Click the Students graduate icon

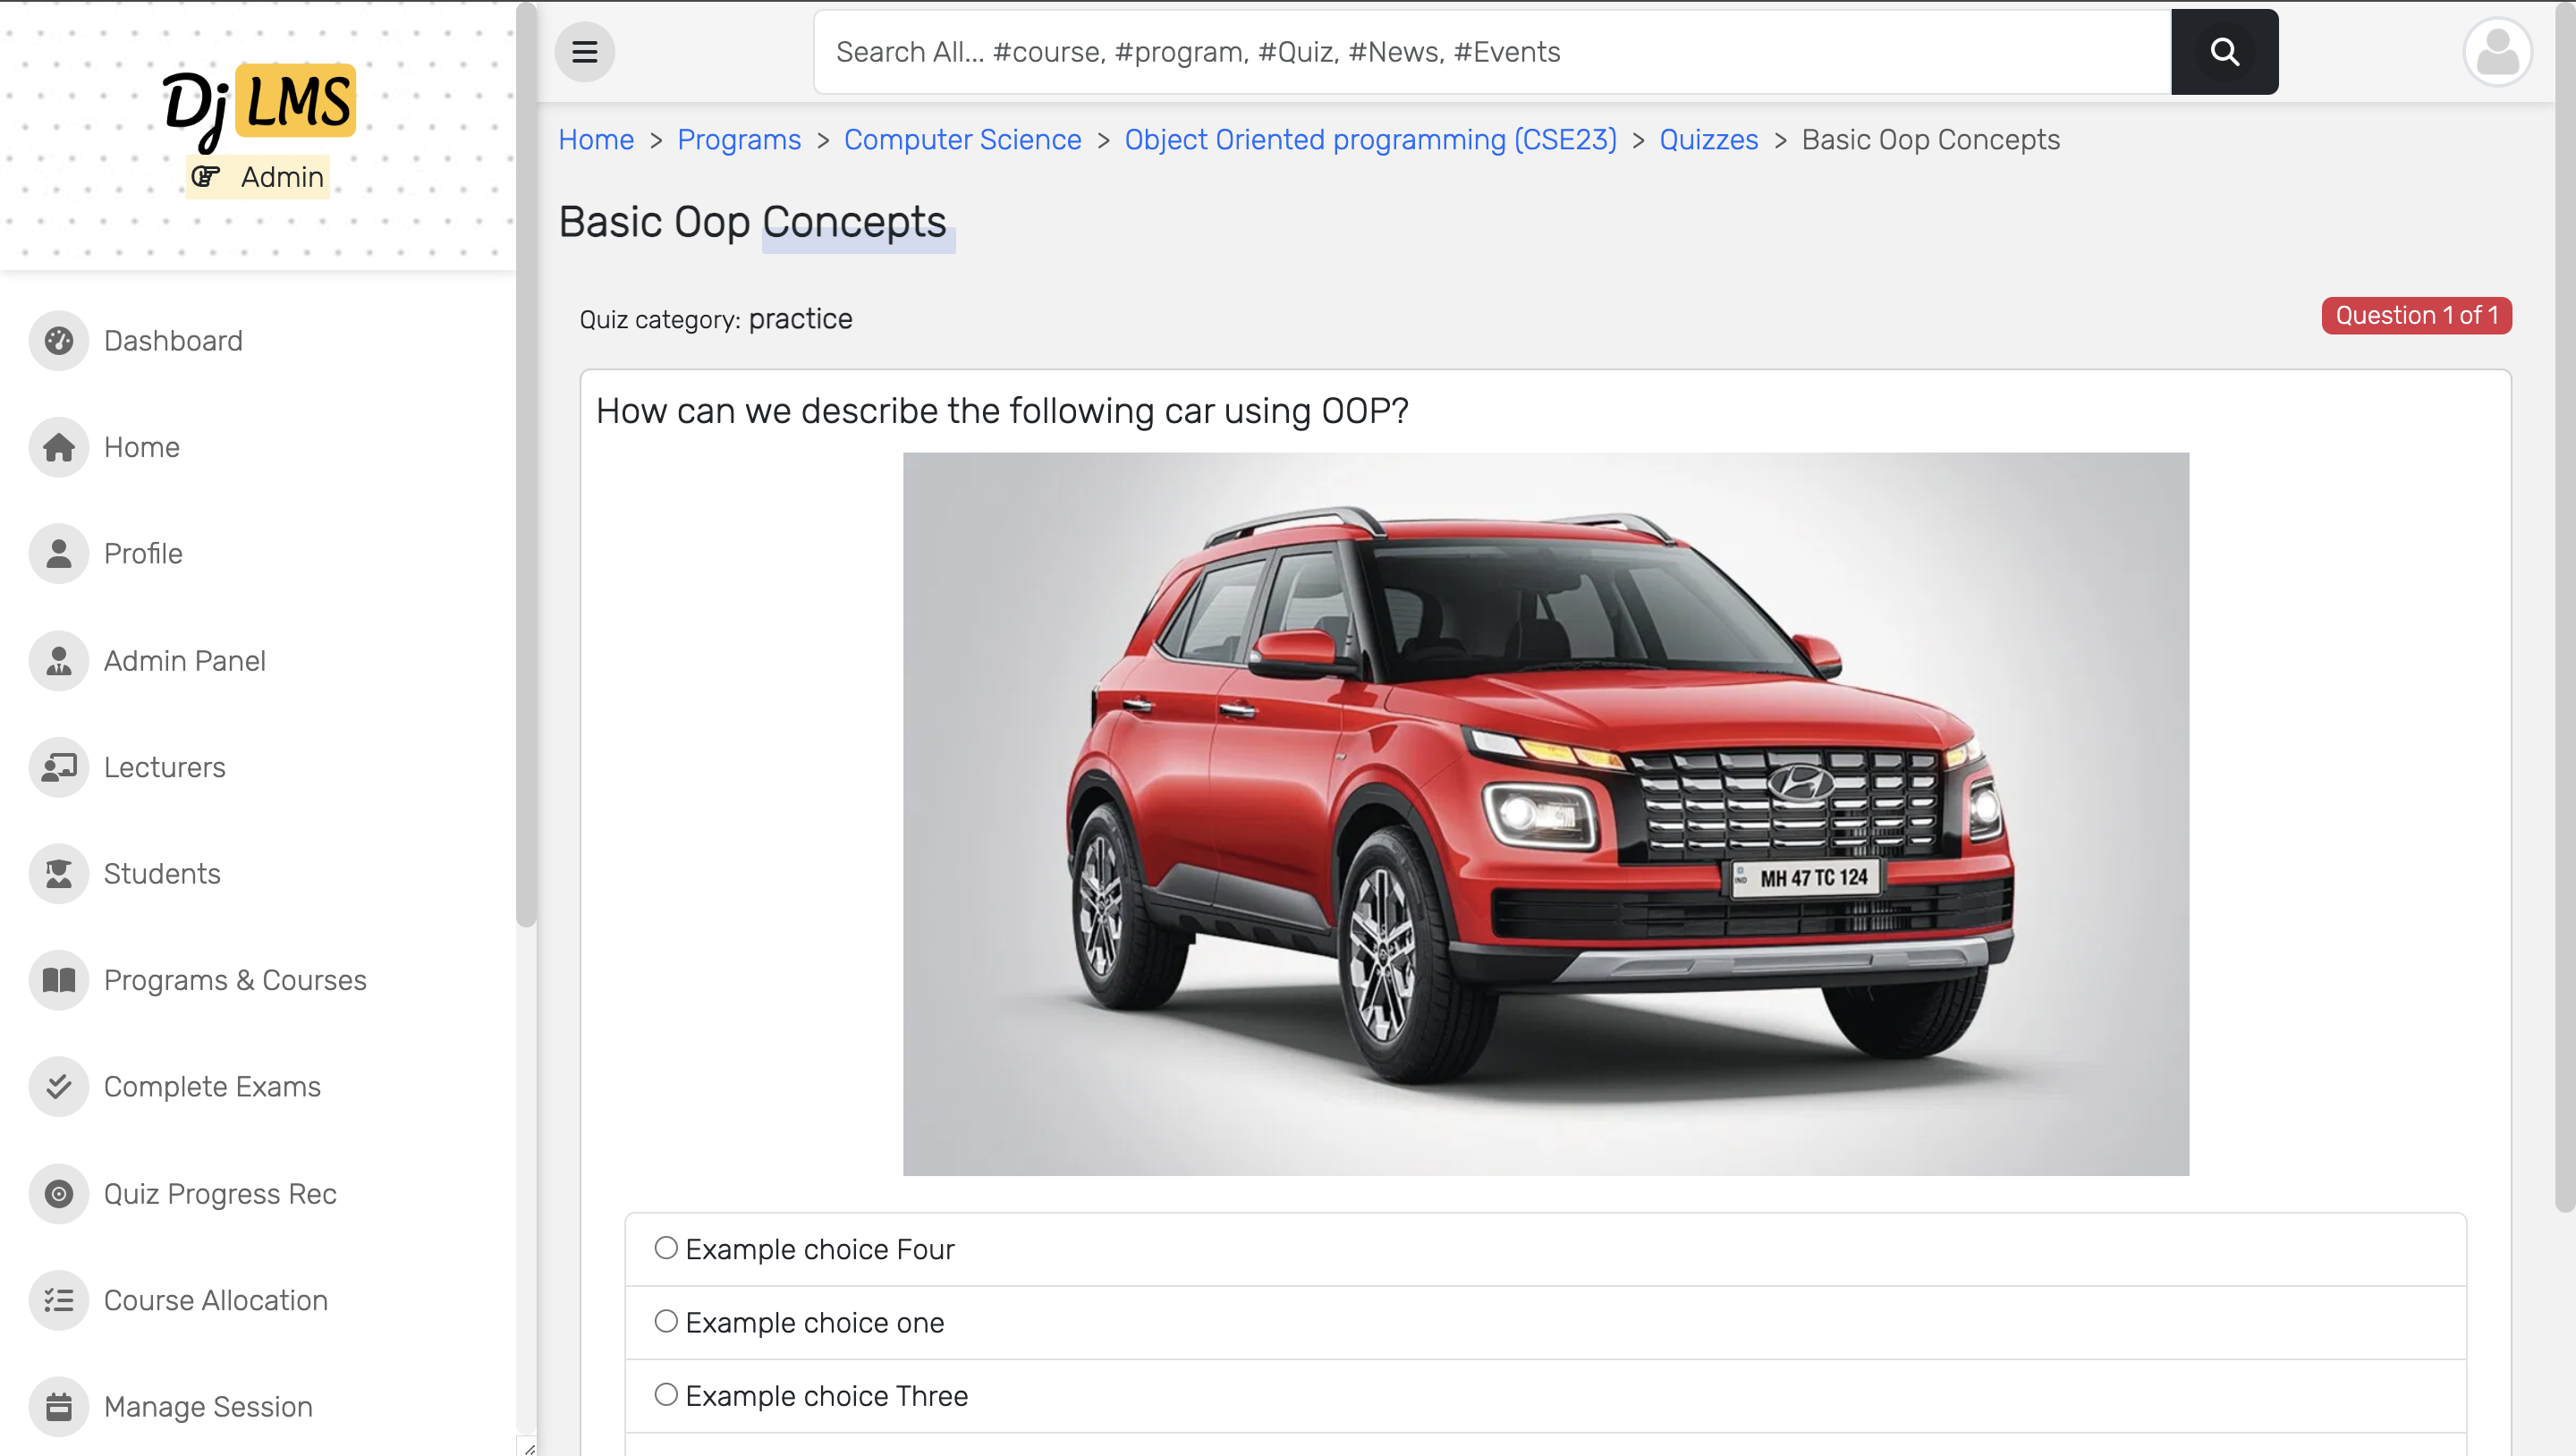pyautogui.click(x=59, y=874)
